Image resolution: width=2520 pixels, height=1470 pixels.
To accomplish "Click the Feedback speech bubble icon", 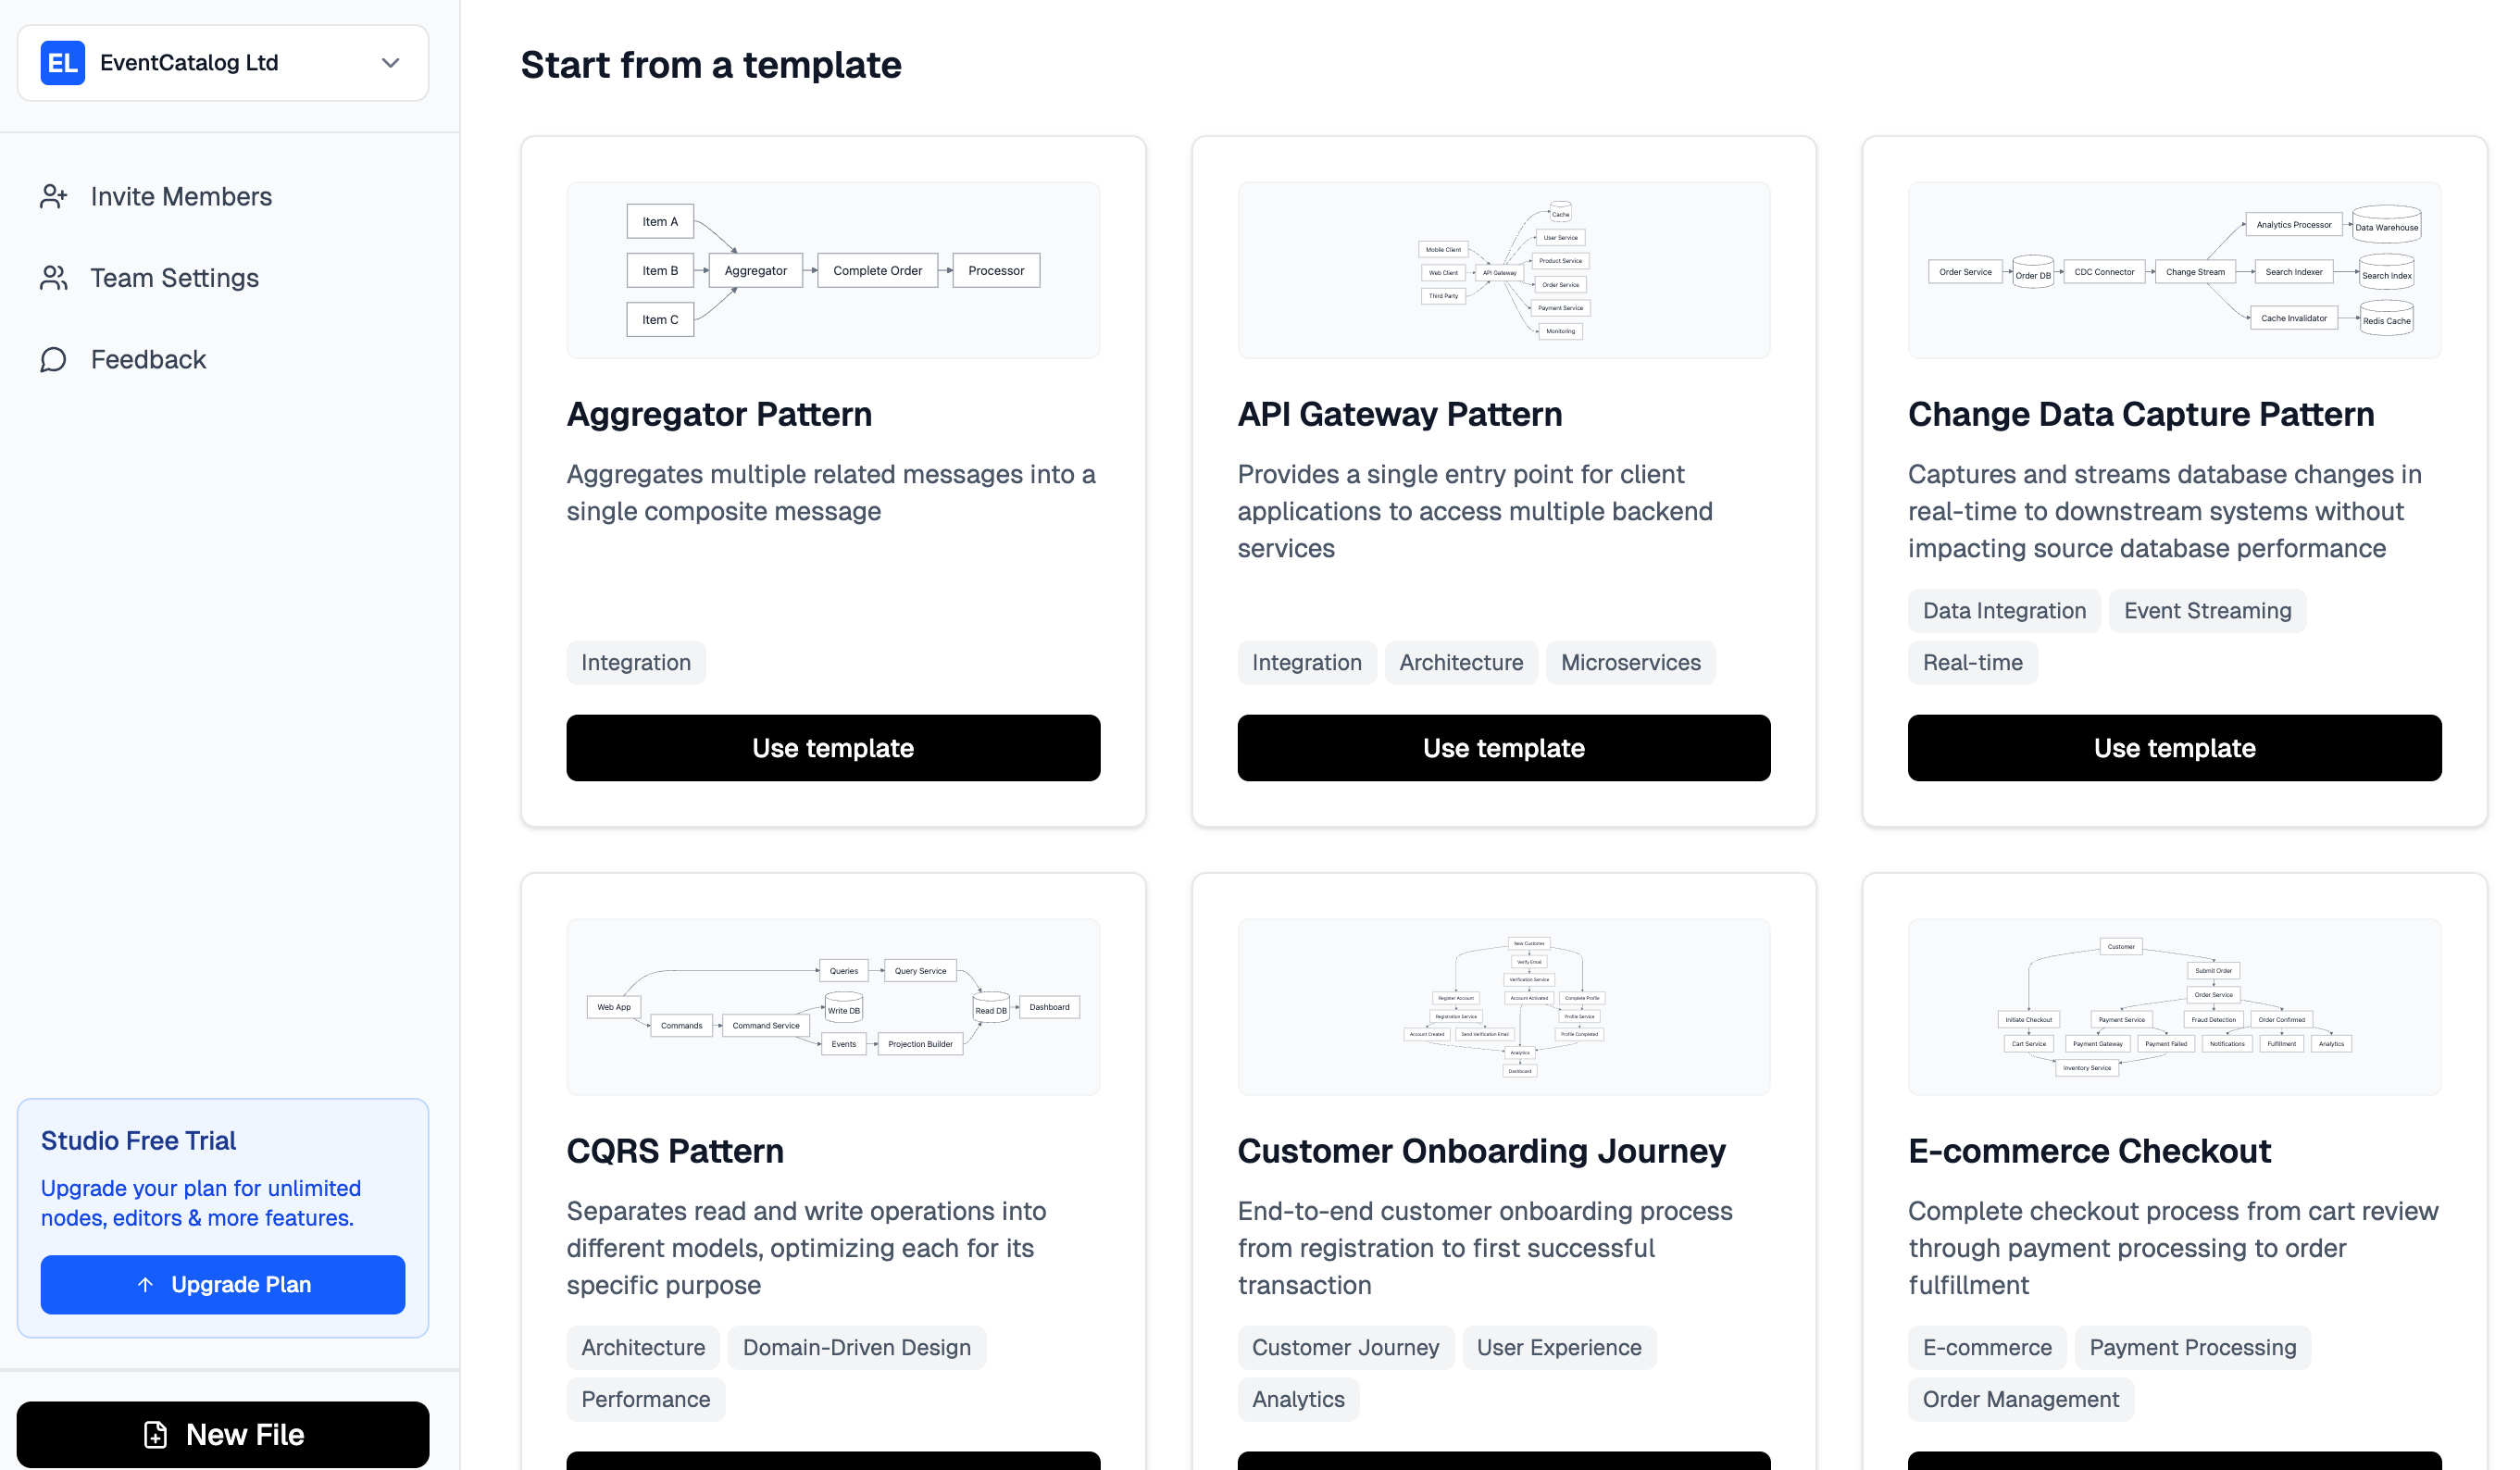I will pyautogui.click(x=54, y=360).
